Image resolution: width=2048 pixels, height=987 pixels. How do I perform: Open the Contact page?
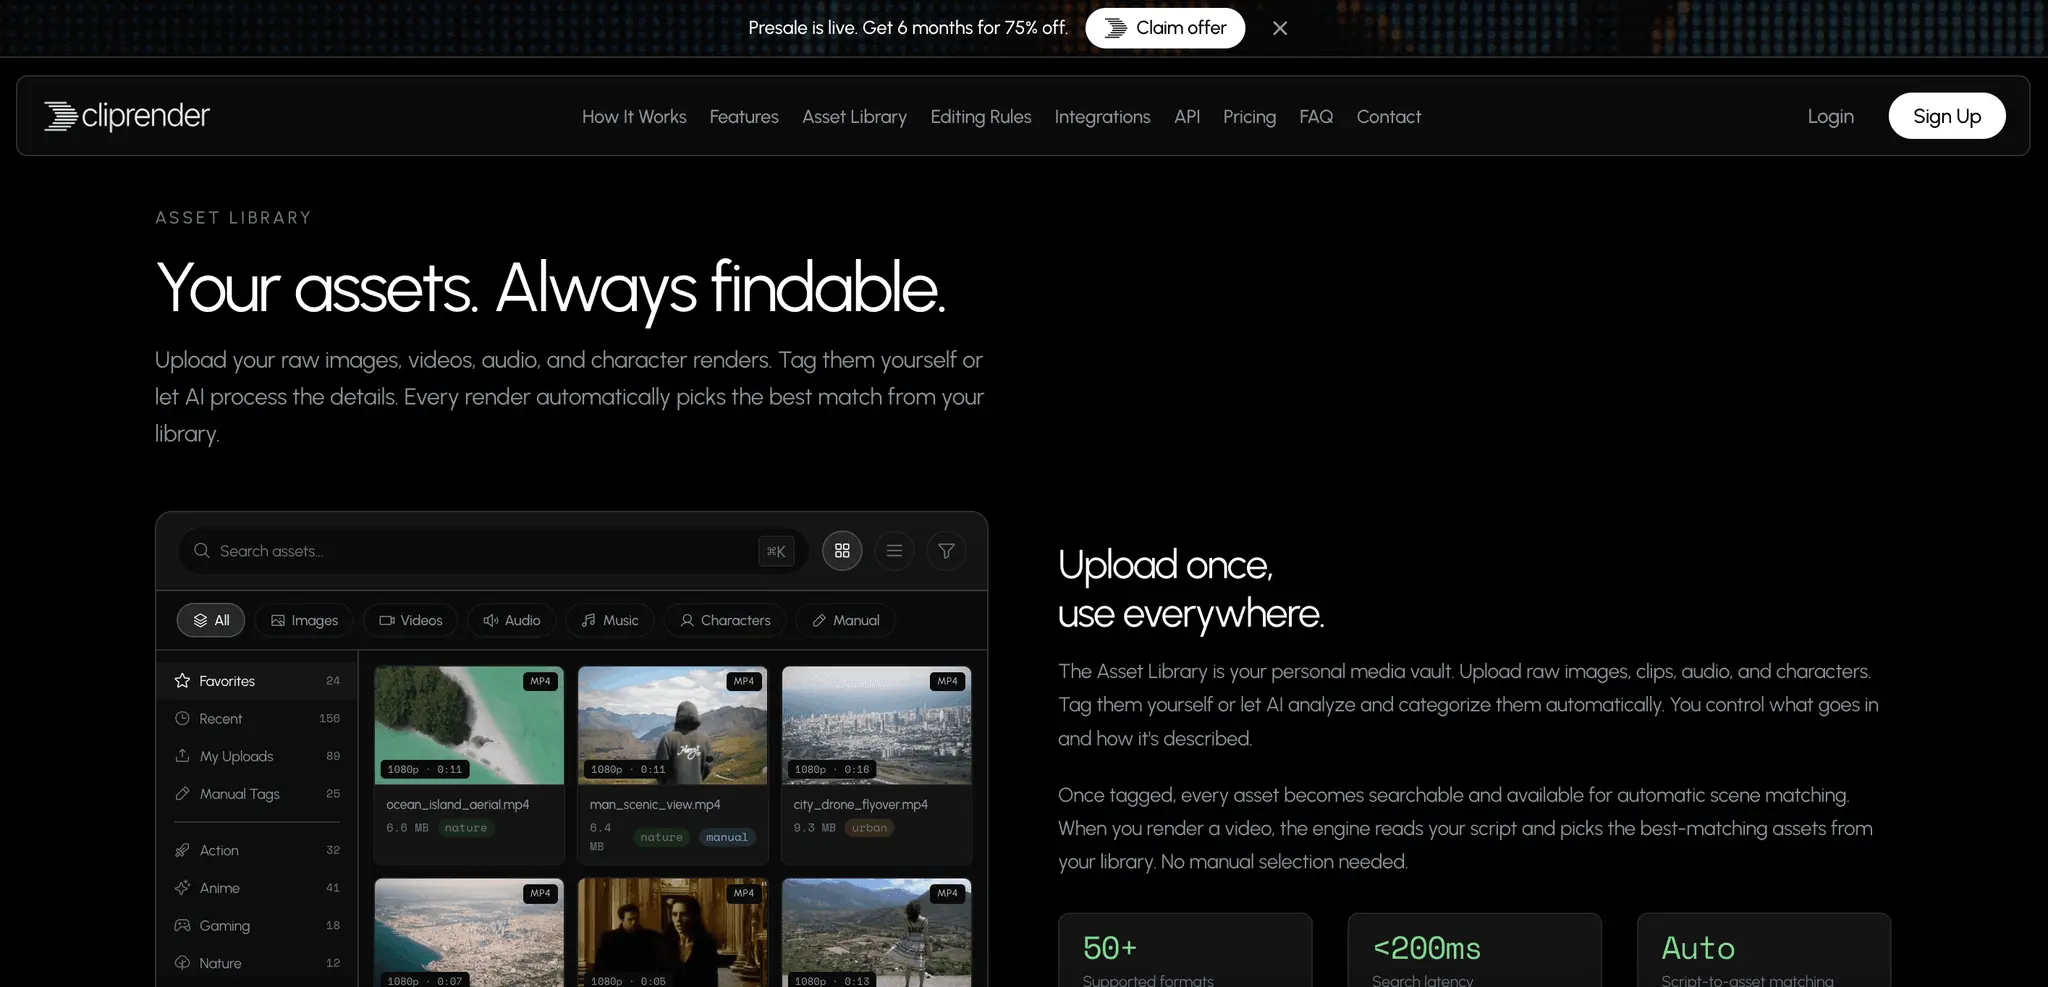1389,117
